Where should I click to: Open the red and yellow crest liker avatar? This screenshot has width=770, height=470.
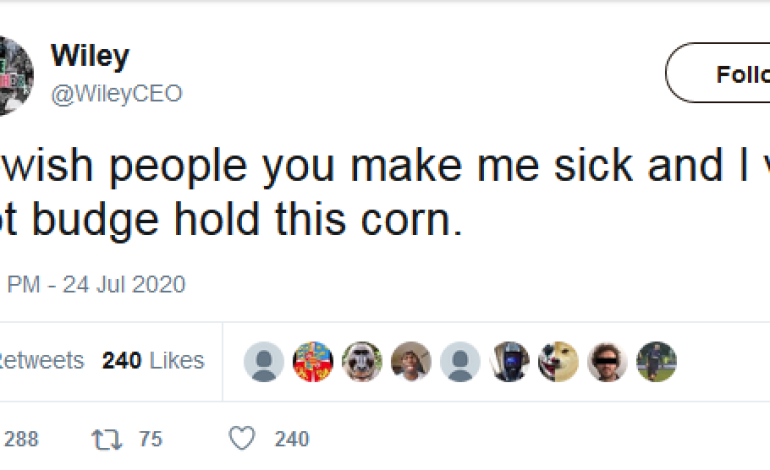tap(312, 361)
